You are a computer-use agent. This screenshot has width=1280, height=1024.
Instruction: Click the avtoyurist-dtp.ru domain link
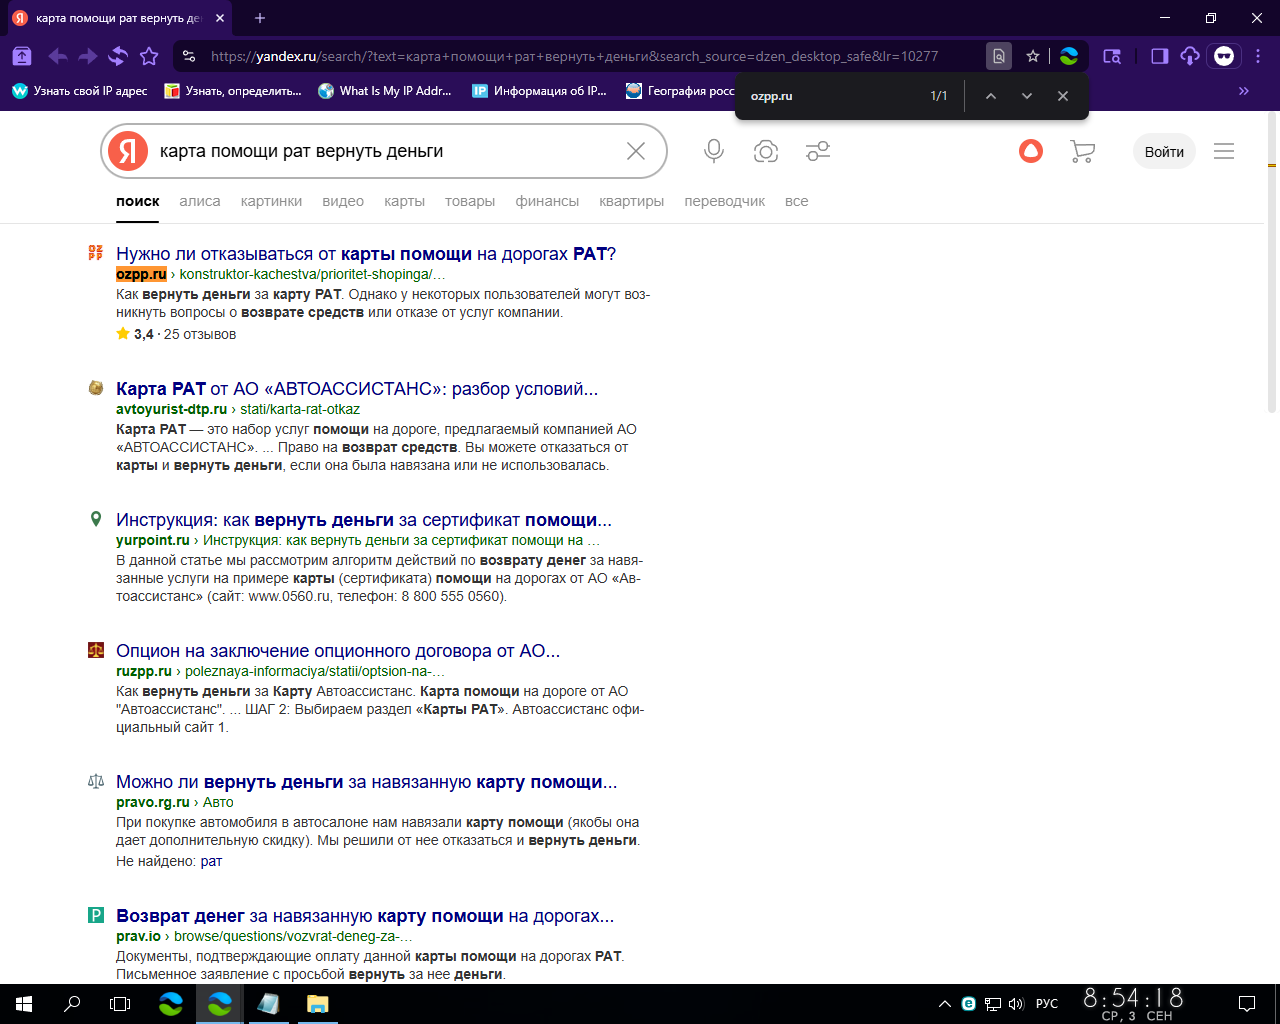pos(171,409)
